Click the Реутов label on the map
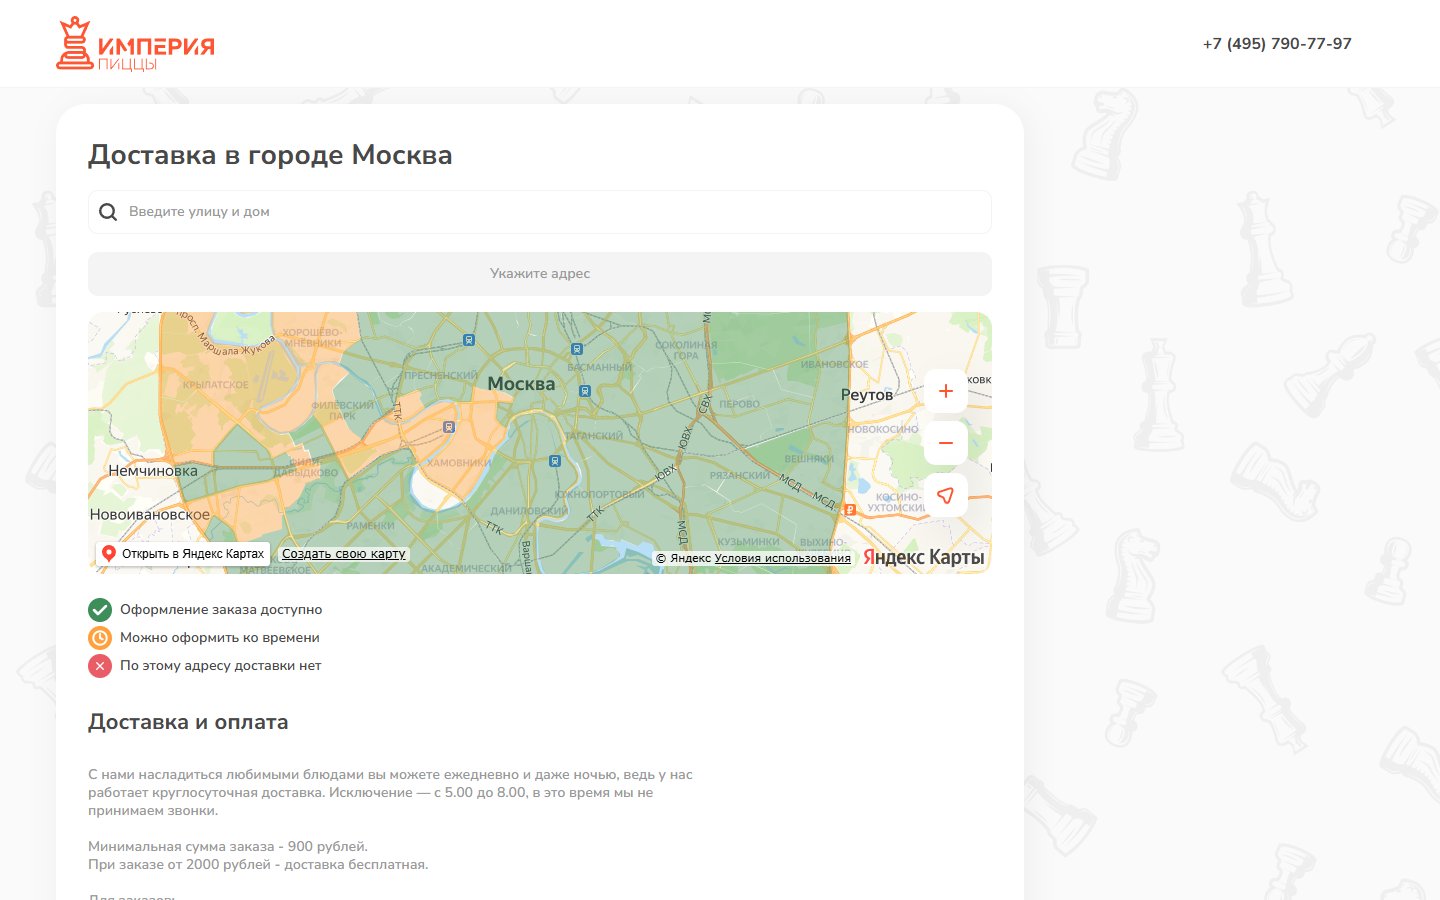The height and width of the screenshot is (900, 1440). point(867,395)
